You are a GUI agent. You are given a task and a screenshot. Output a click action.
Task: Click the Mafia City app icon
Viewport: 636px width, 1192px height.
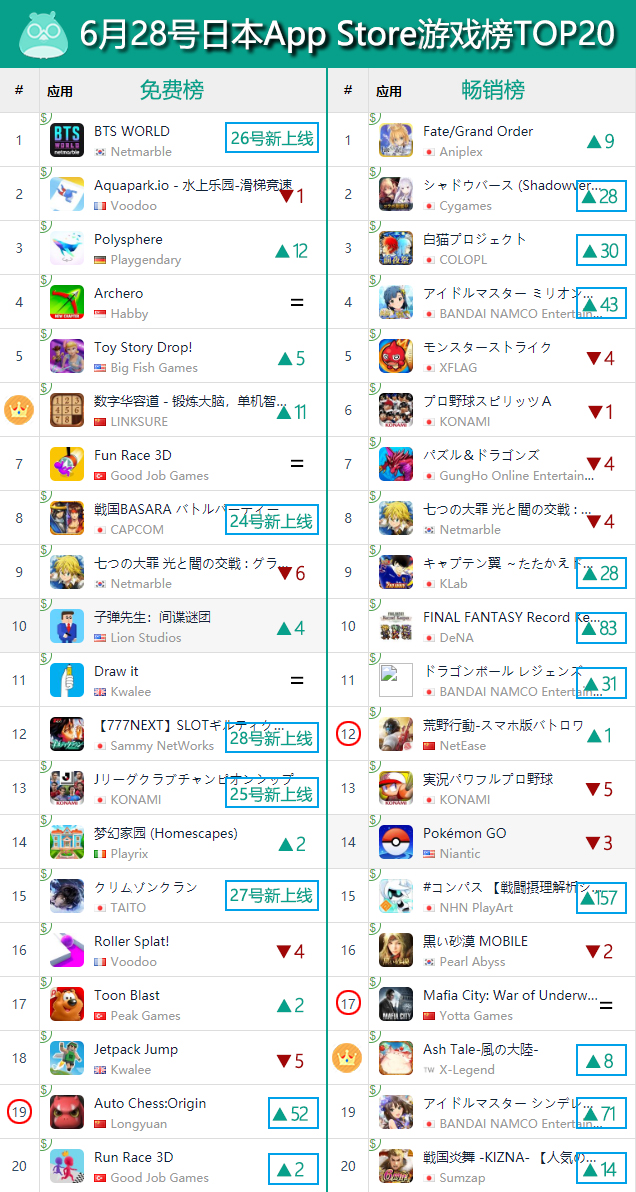pos(396,1004)
